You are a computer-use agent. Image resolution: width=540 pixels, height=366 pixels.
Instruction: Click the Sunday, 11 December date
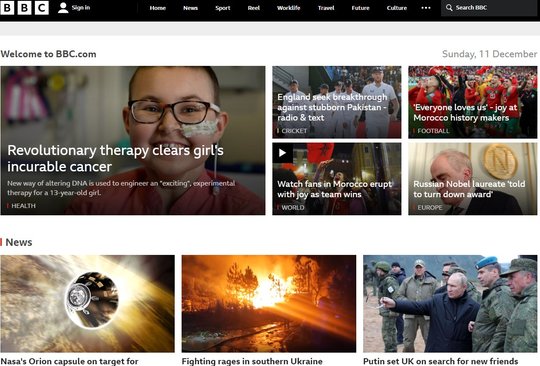[x=489, y=54]
